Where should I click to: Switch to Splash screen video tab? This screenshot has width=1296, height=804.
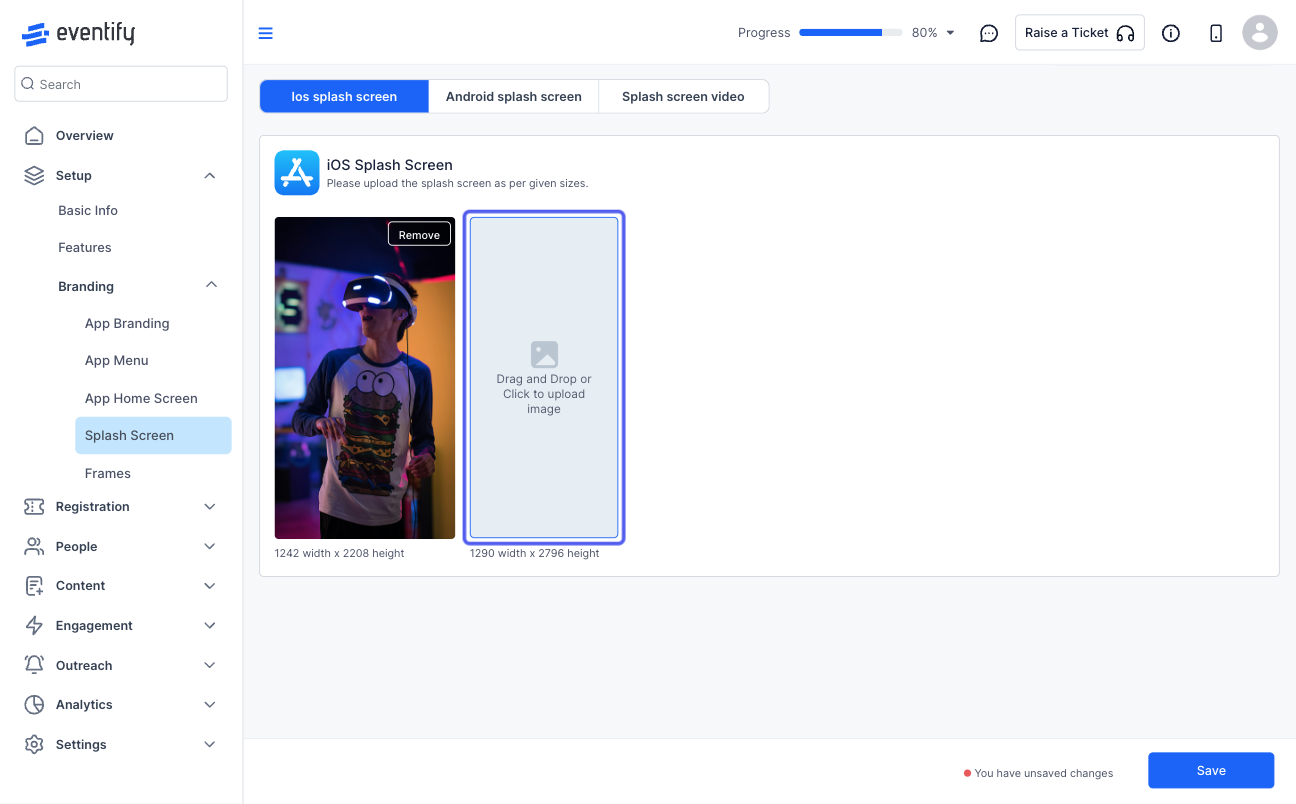pyautogui.click(x=683, y=97)
